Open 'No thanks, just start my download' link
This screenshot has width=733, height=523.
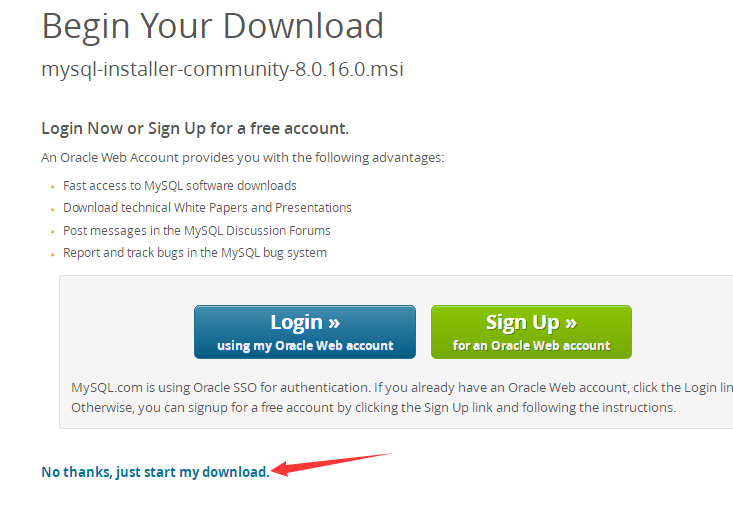tap(155, 472)
